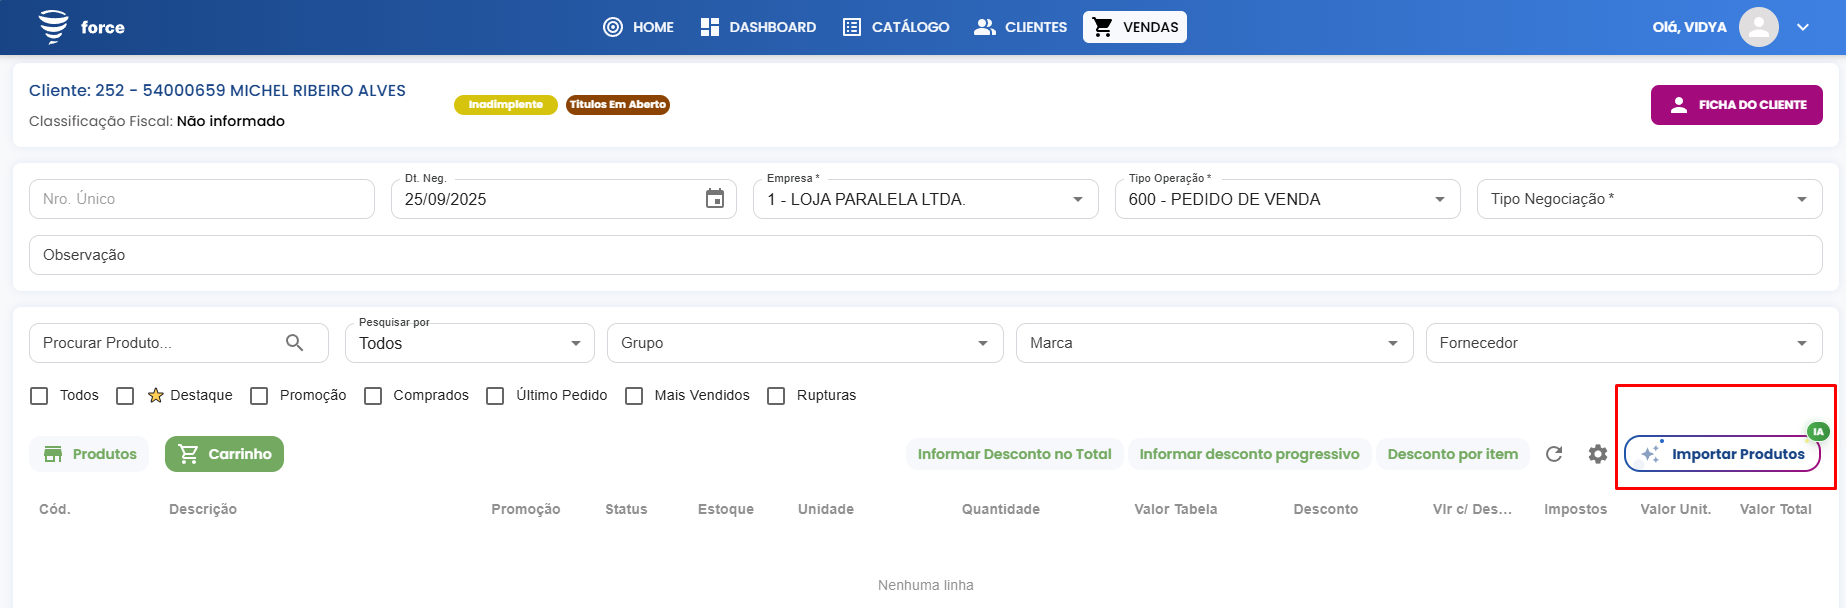Click the Títulos Em Aberto badge
The image size is (1846, 608).
click(618, 105)
